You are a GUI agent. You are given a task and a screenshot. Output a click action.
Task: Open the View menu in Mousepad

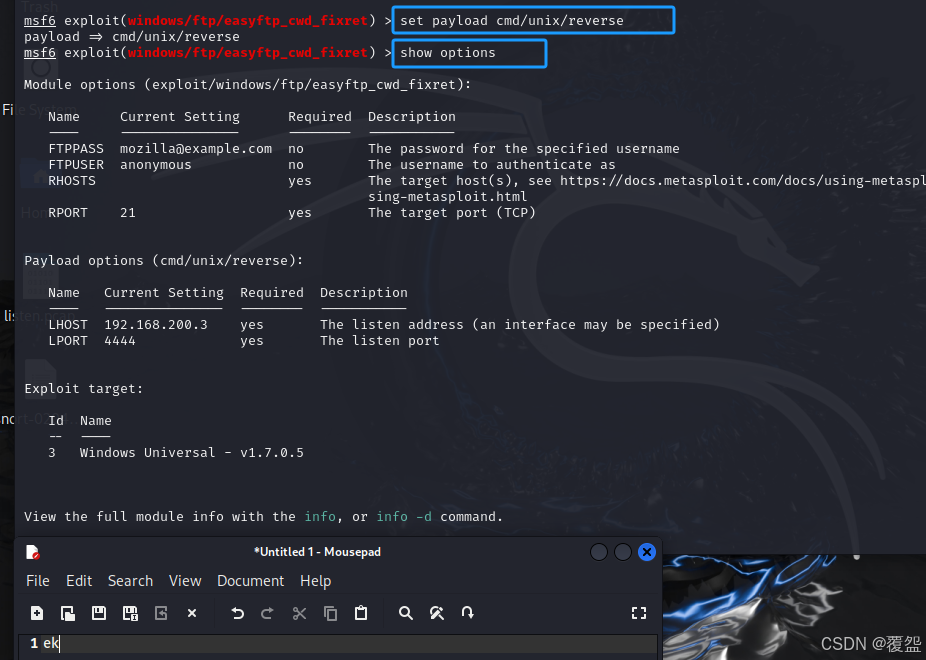[185, 581]
